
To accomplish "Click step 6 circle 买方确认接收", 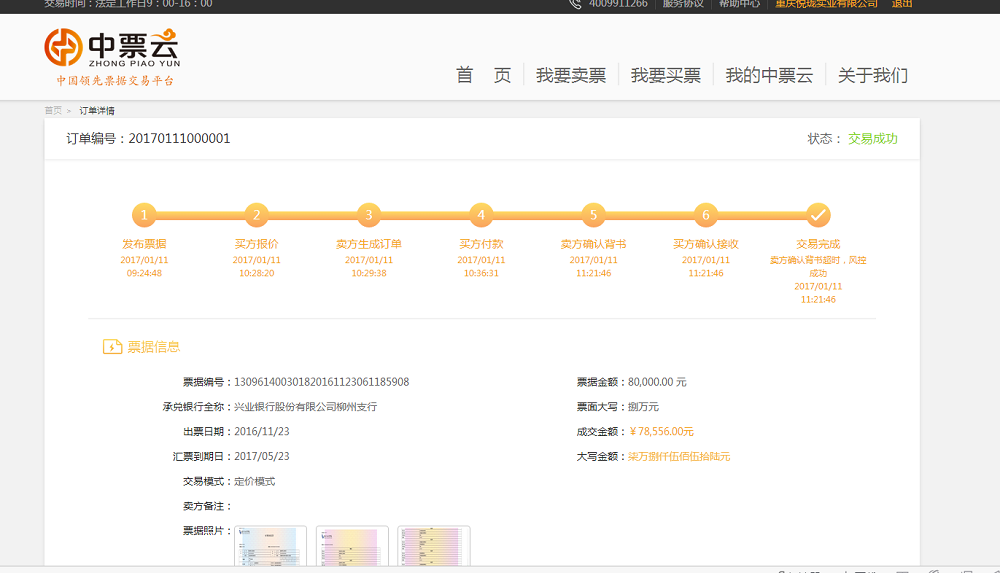I will coord(705,215).
